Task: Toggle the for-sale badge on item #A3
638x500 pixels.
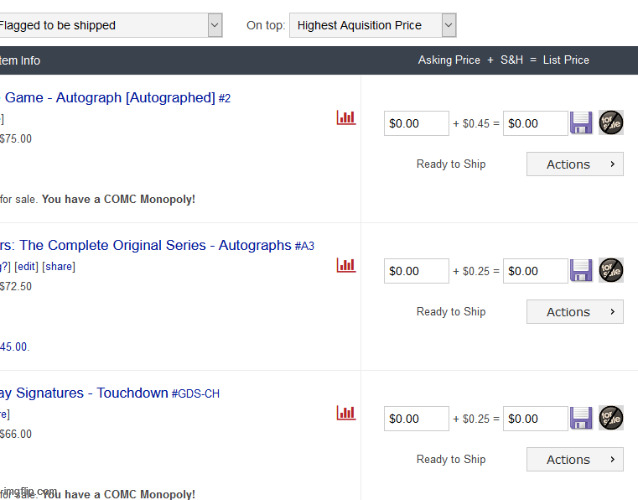Action: tap(611, 270)
